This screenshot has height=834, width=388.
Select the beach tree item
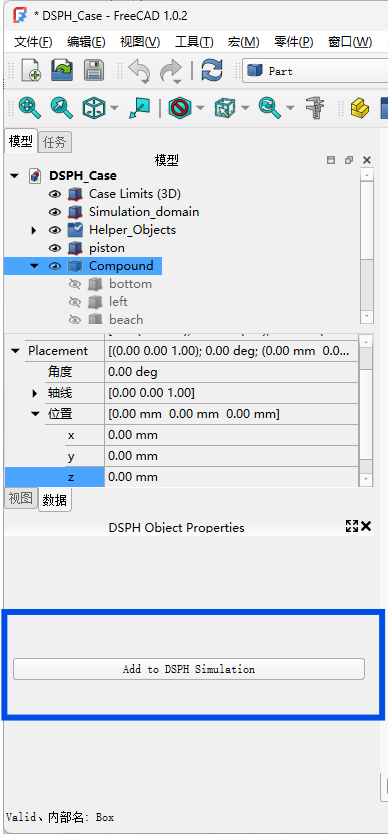point(126,320)
